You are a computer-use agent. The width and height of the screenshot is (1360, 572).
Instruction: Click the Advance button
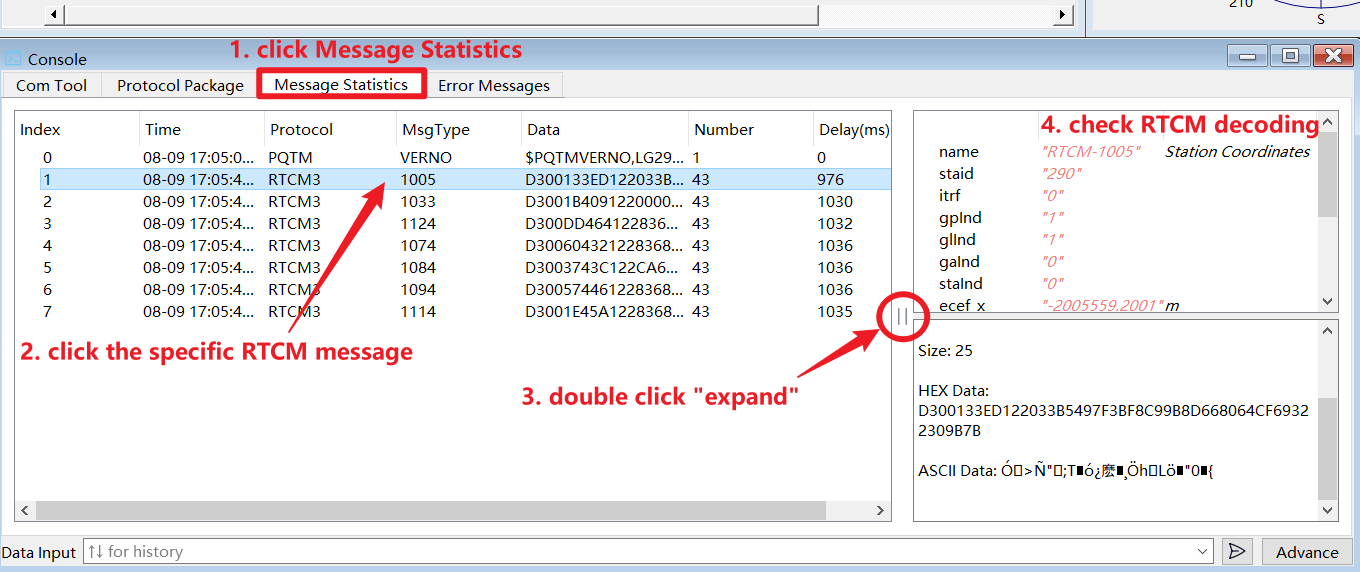click(1306, 552)
